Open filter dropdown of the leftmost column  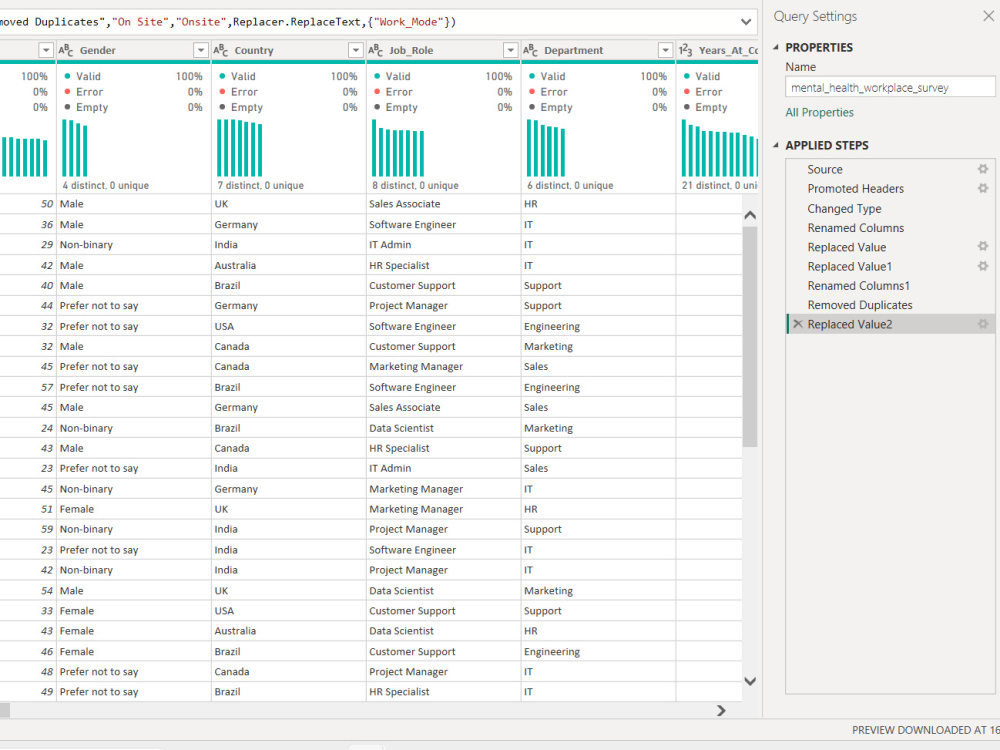(x=46, y=50)
